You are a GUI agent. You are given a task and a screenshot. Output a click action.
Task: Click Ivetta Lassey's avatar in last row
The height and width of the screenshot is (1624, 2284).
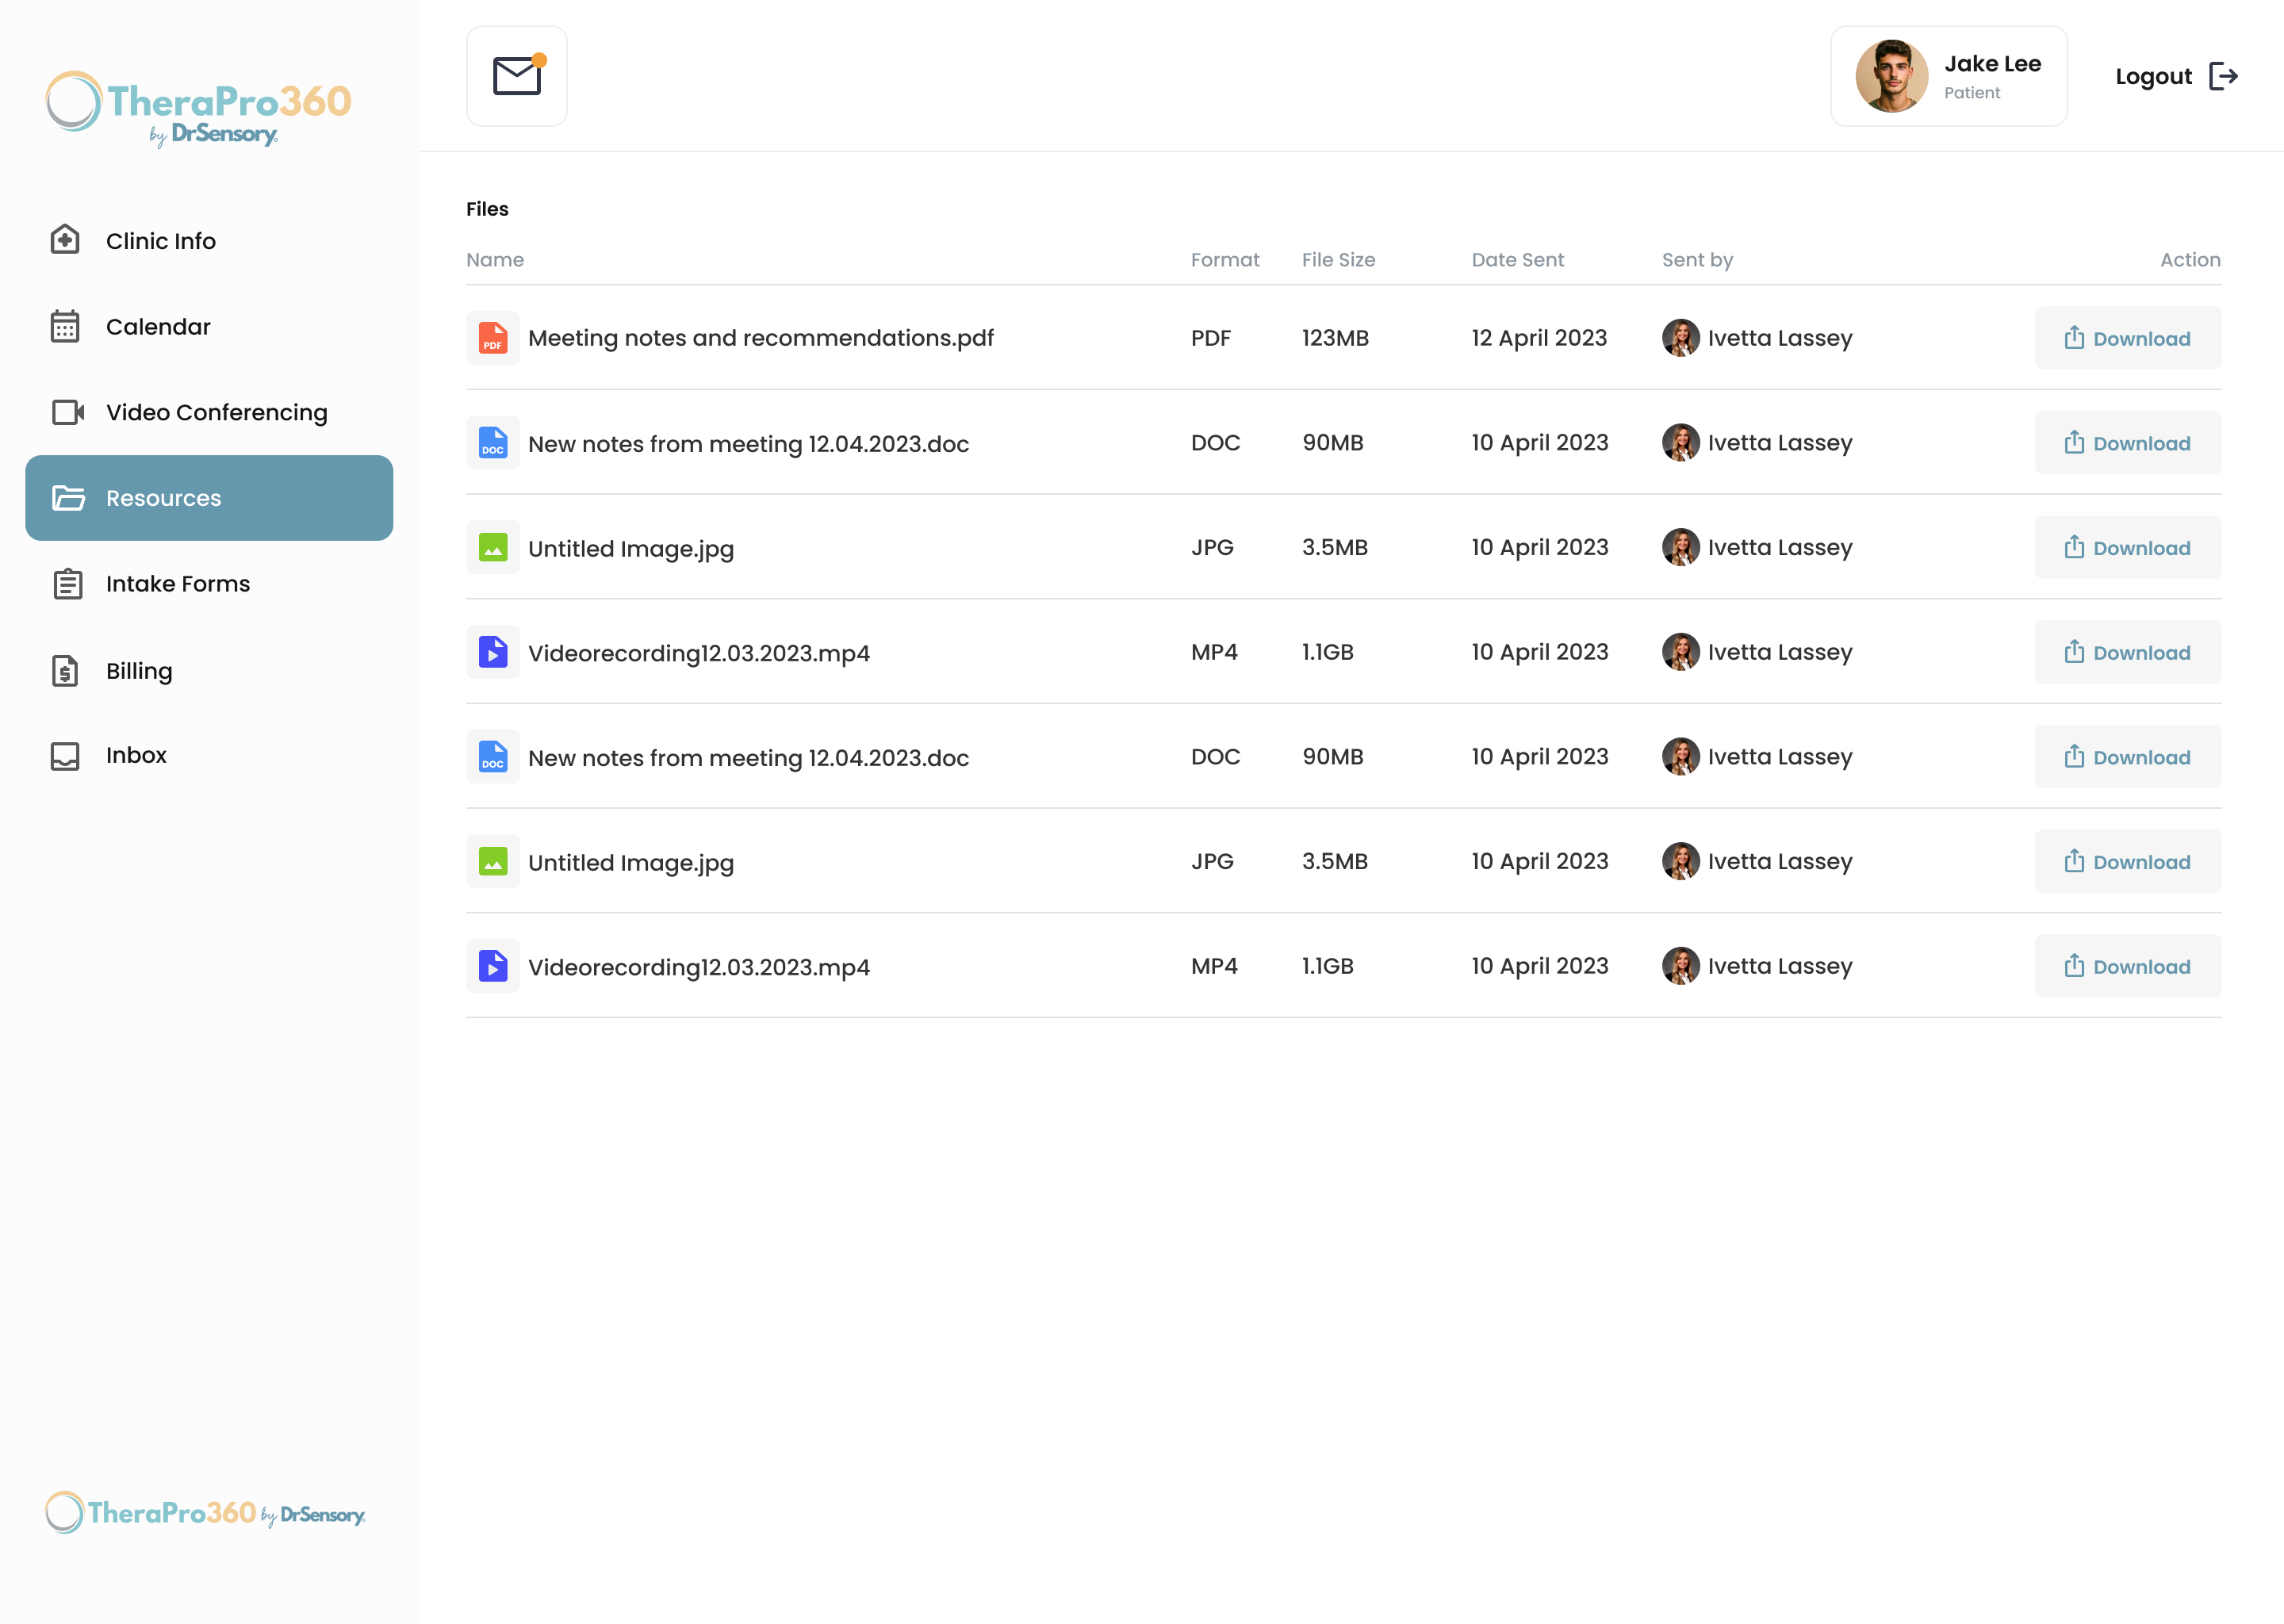pos(1681,966)
